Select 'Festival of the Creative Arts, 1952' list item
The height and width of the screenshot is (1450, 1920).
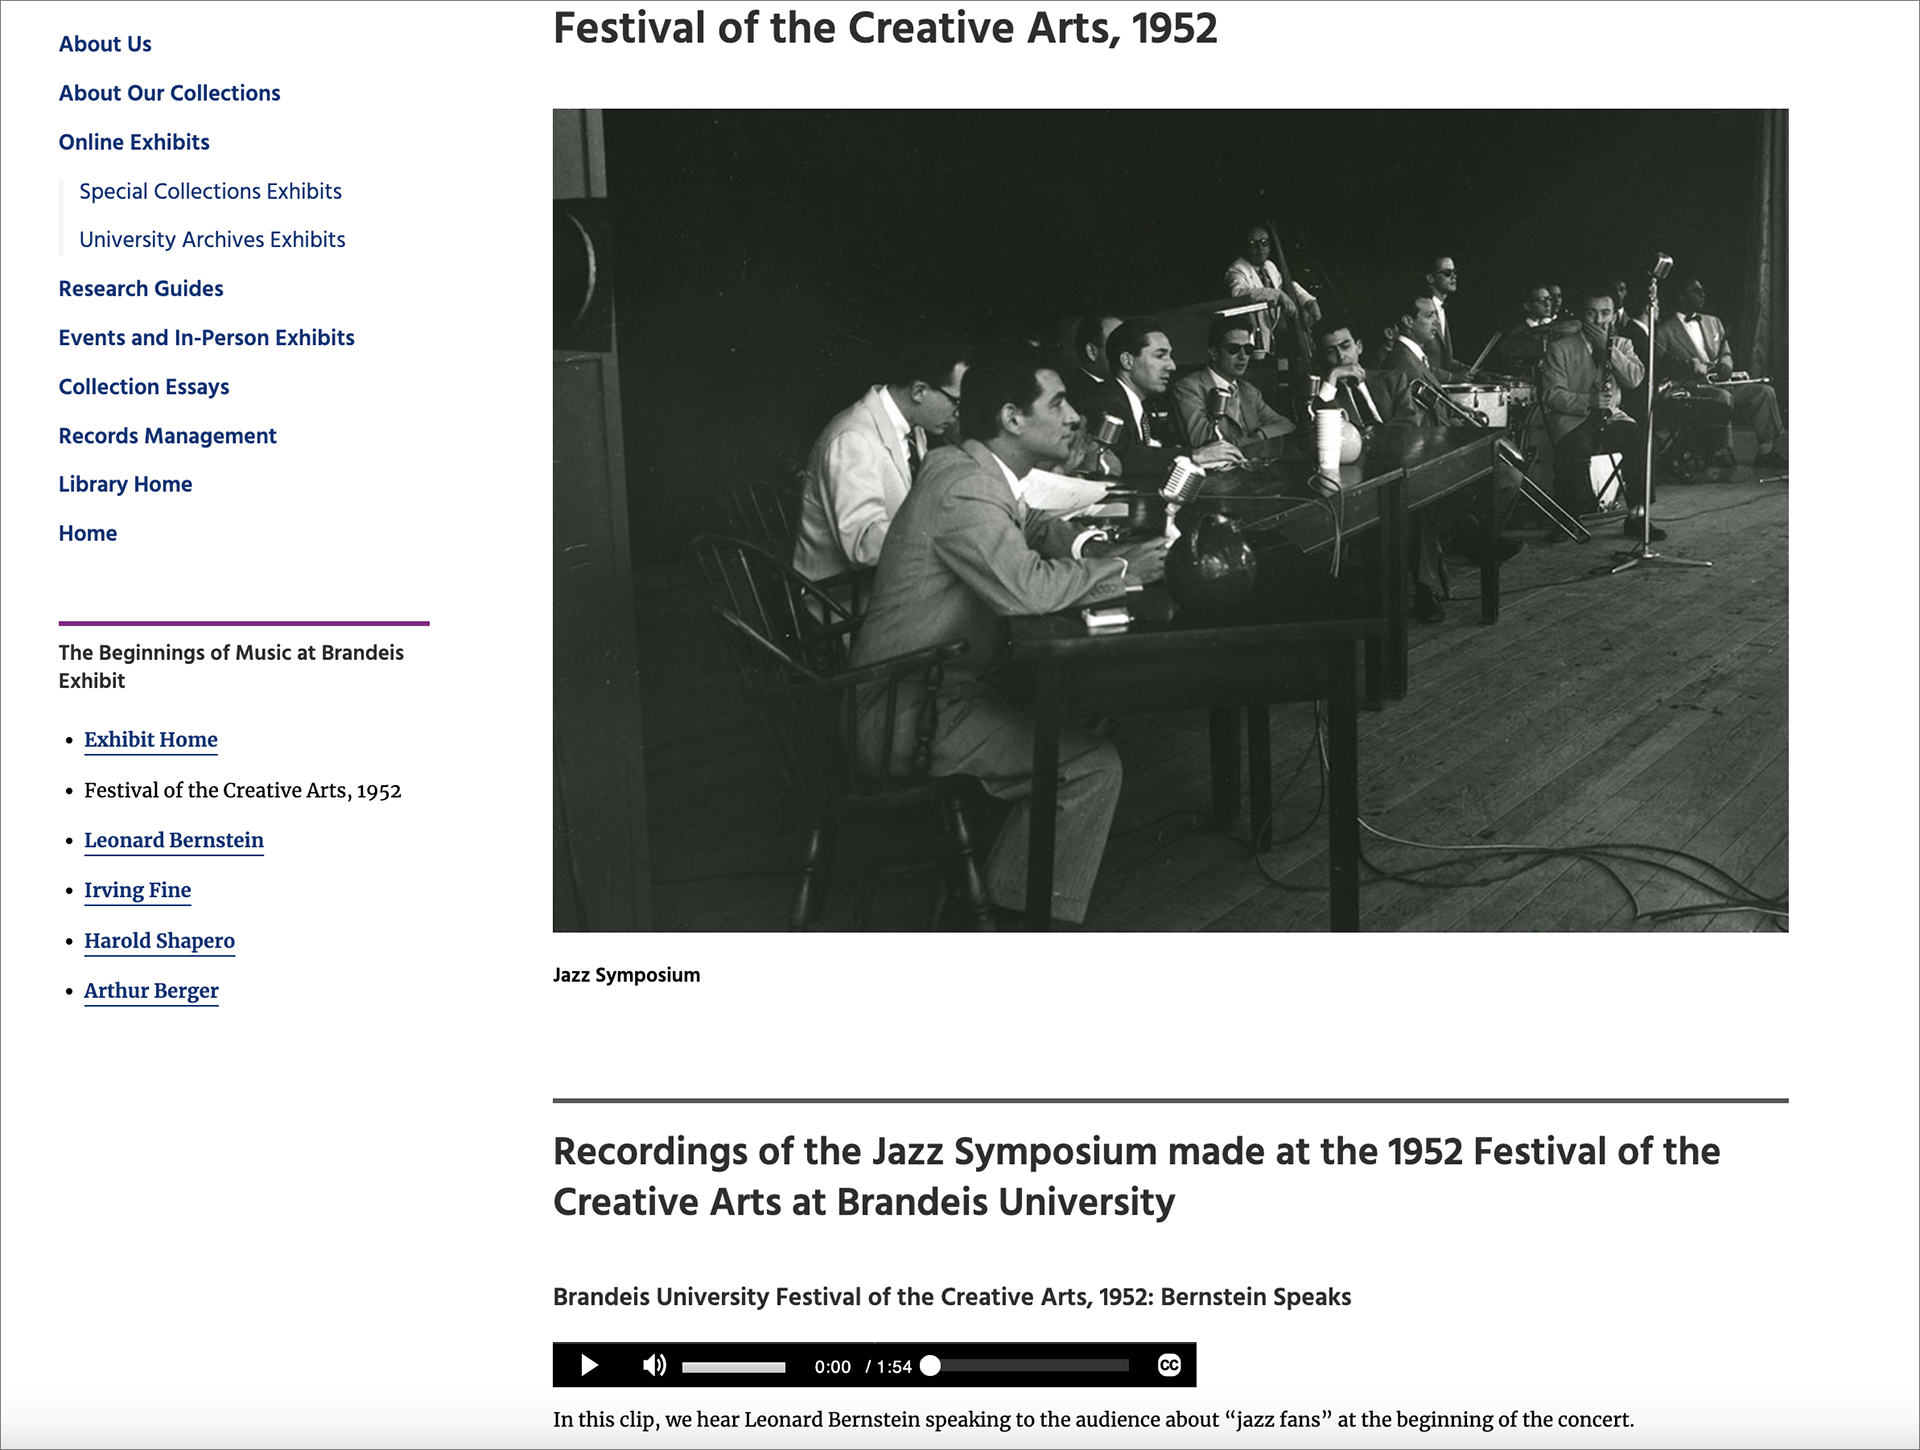coord(242,791)
